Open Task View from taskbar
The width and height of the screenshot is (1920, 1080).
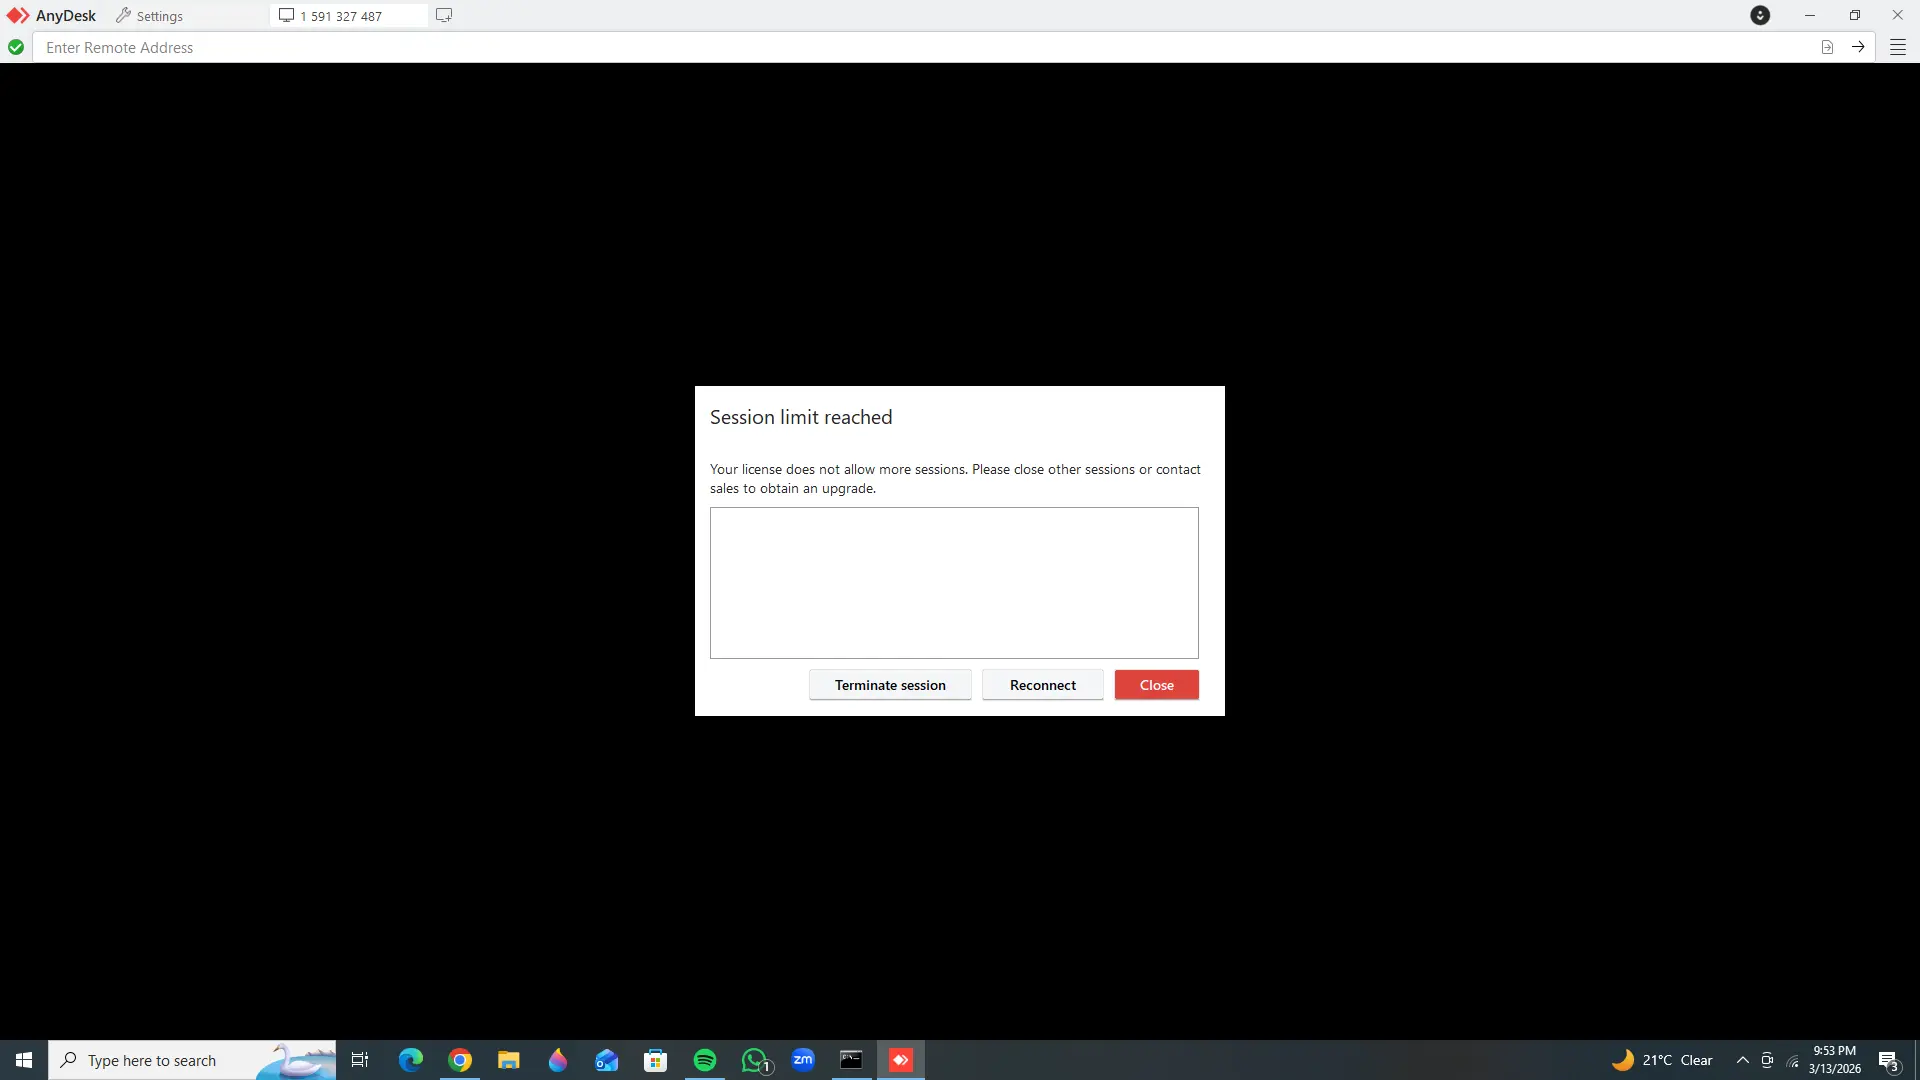360,1060
